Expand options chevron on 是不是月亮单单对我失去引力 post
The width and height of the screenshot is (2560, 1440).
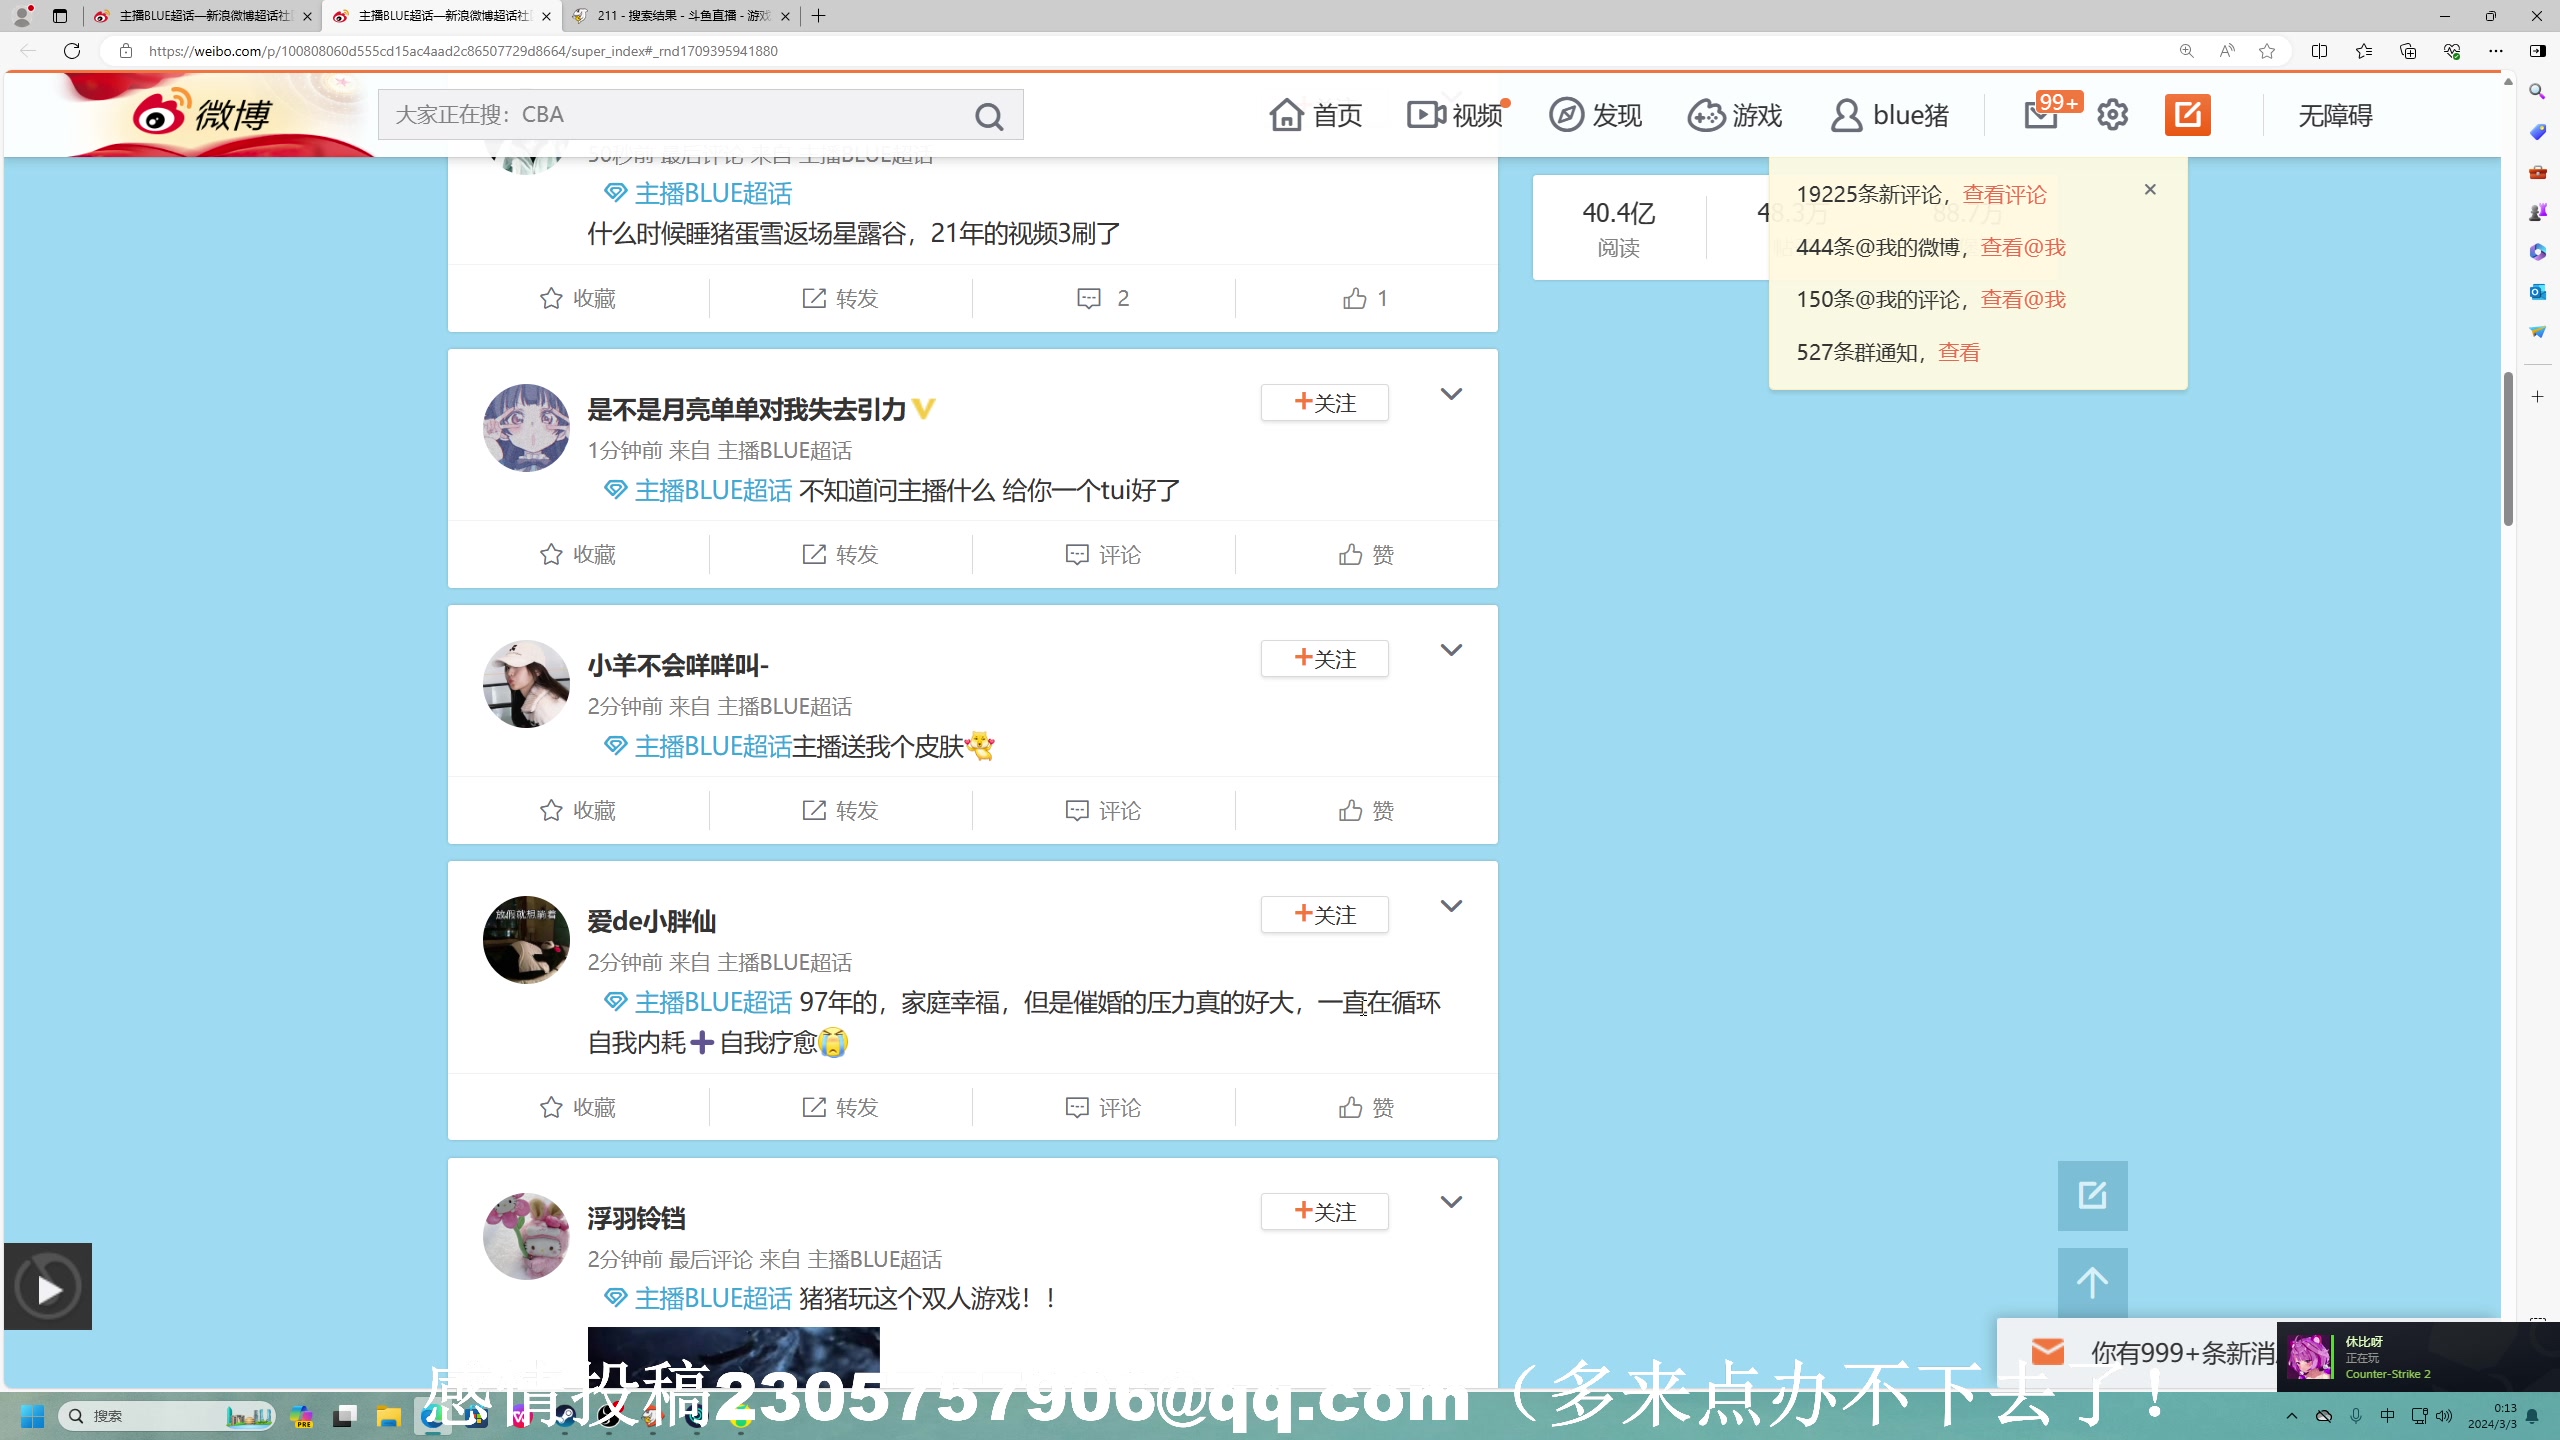pyautogui.click(x=1451, y=394)
